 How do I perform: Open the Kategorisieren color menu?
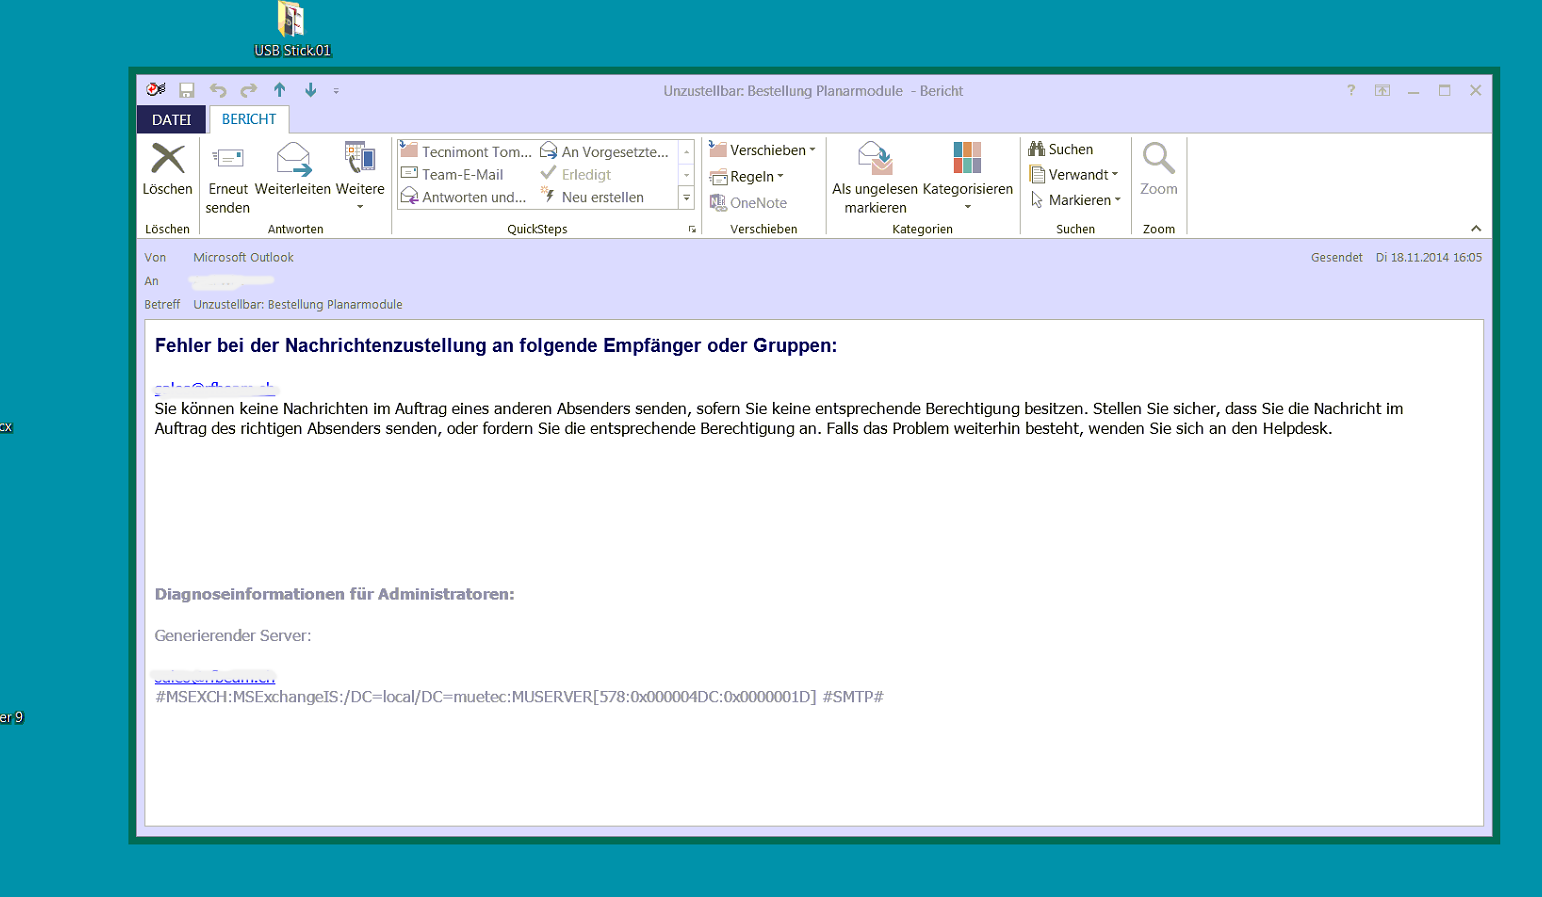pyautogui.click(x=967, y=177)
